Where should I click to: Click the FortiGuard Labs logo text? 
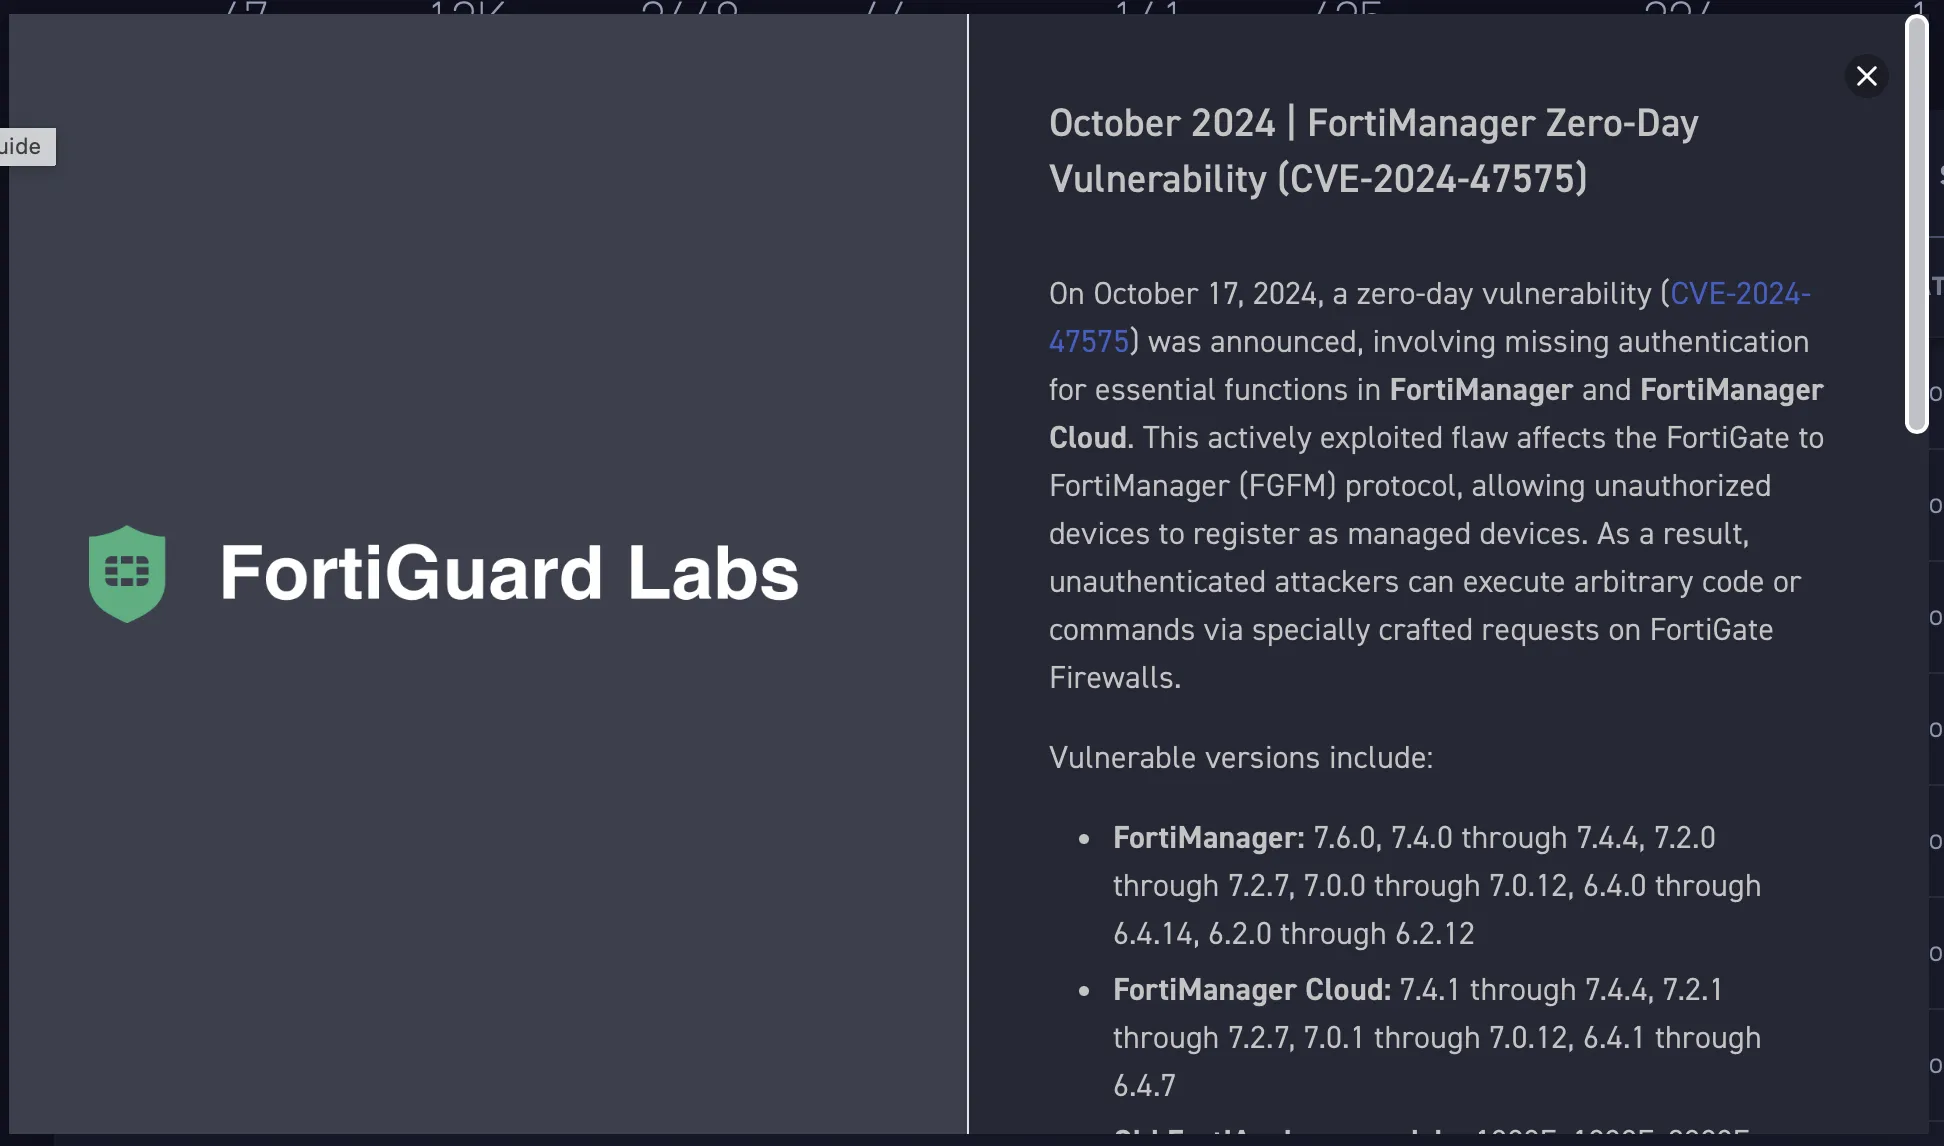point(509,573)
